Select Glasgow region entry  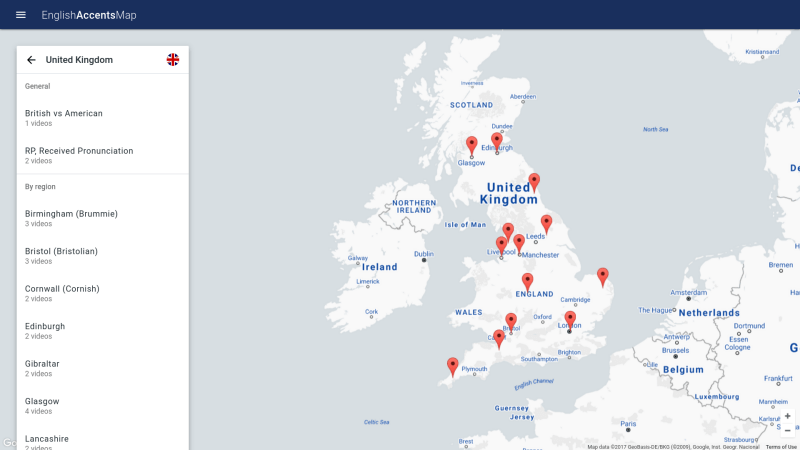103,406
